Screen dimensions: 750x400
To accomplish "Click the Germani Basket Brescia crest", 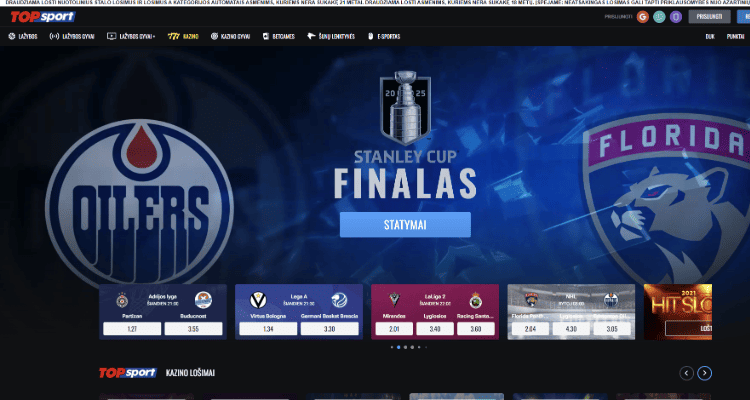I will click(x=339, y=300).
